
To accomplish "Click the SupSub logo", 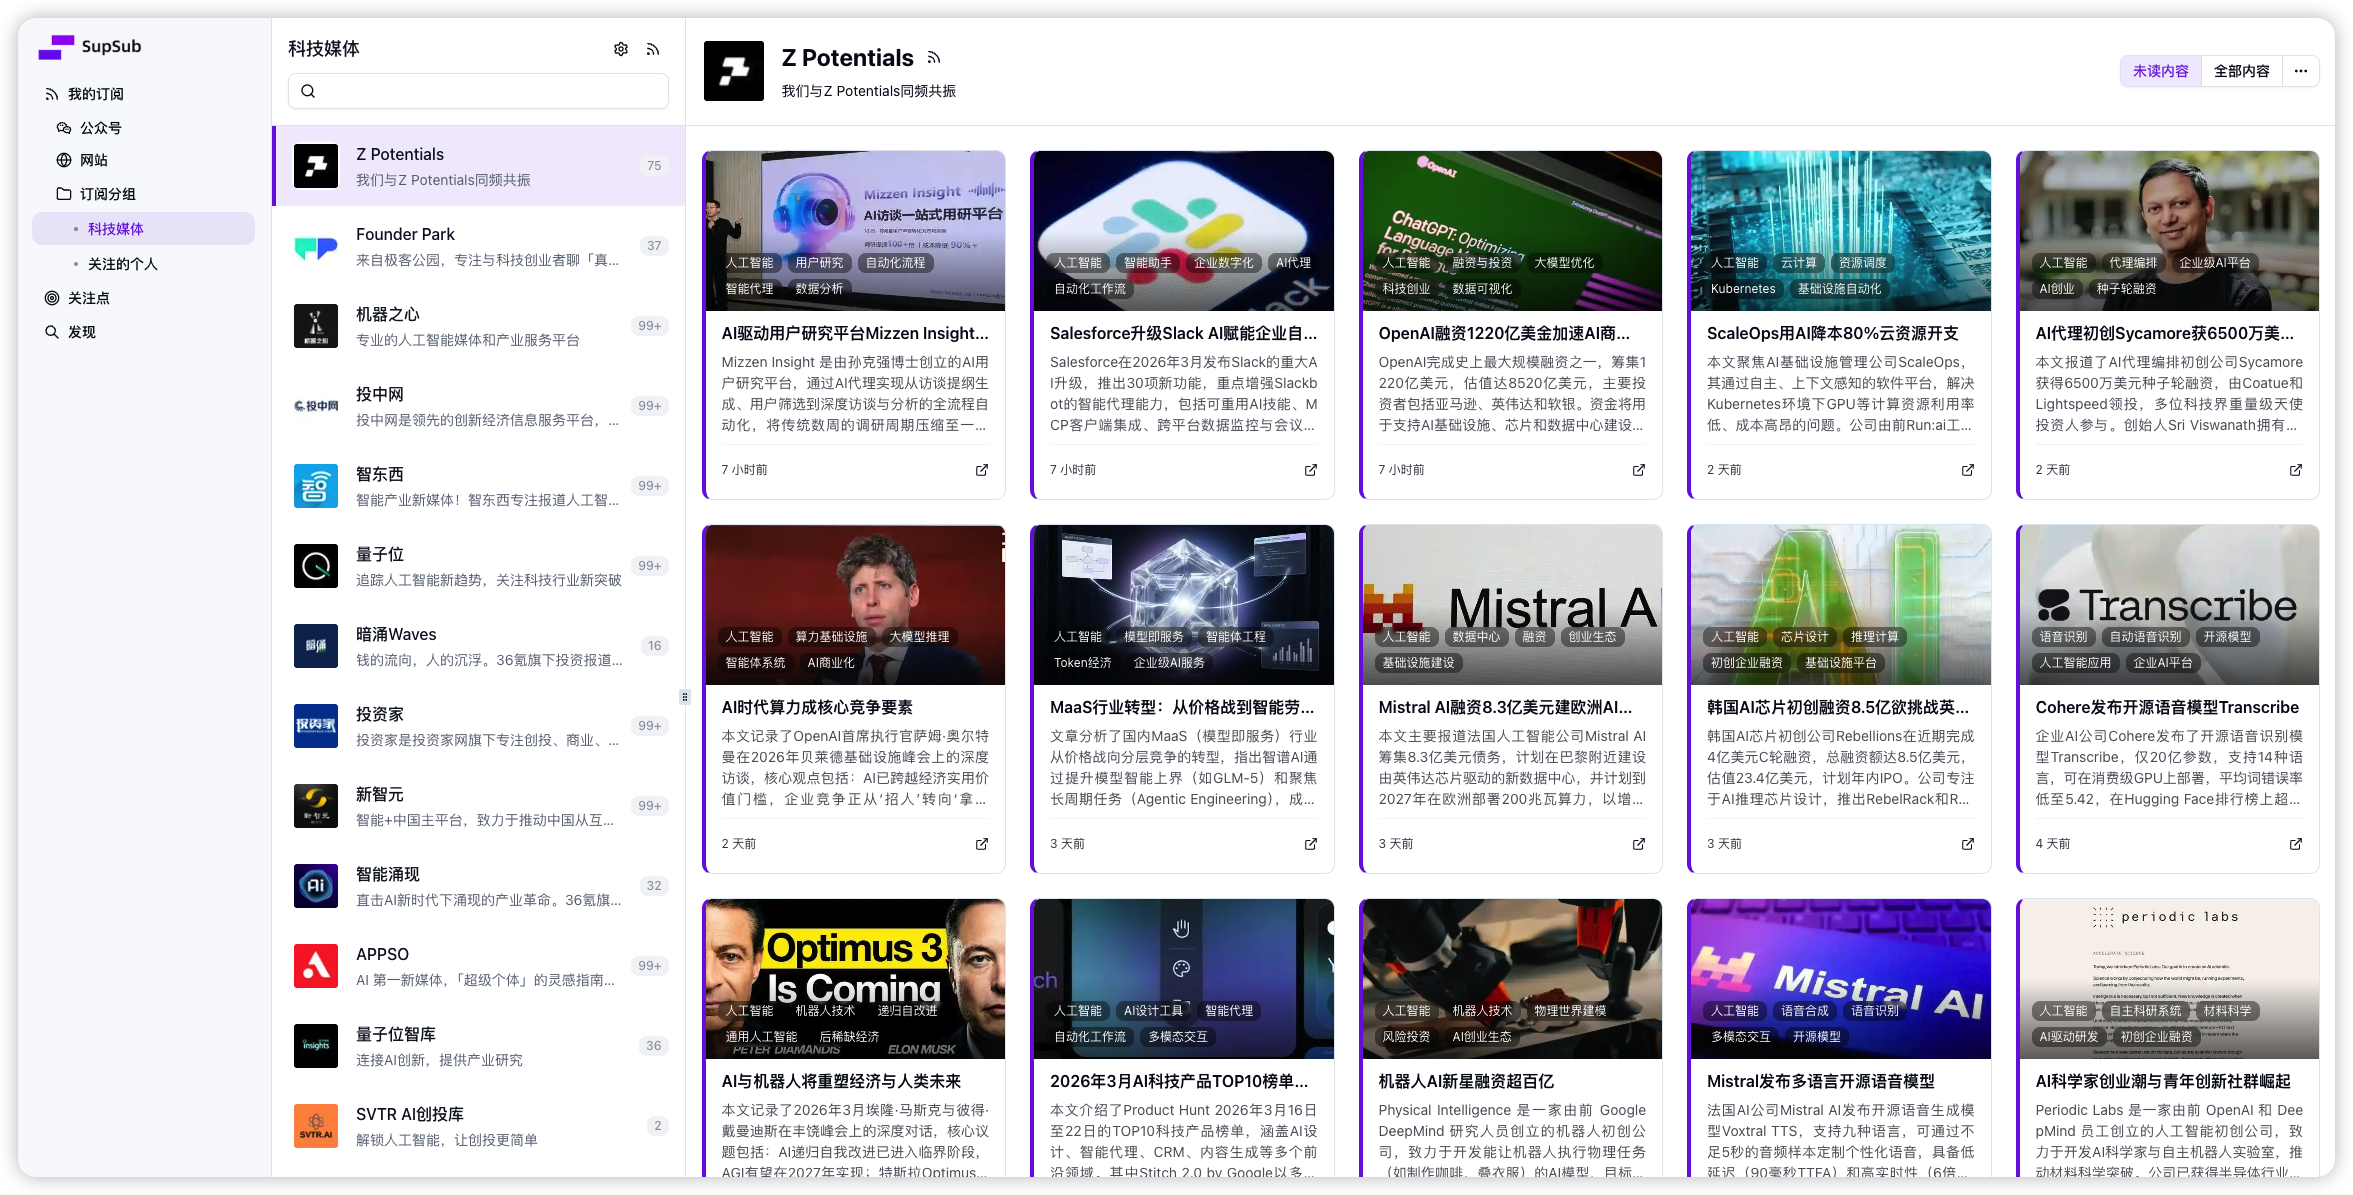I will [90, 46].
